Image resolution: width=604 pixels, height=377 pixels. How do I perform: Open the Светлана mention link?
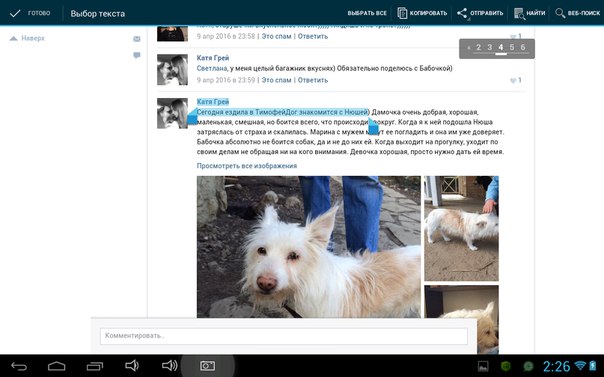point(212,69)
